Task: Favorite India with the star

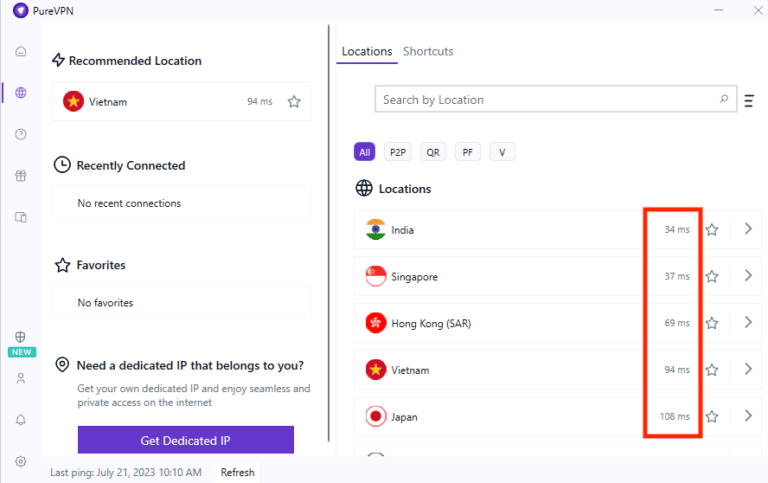Action: pos(712,230)
